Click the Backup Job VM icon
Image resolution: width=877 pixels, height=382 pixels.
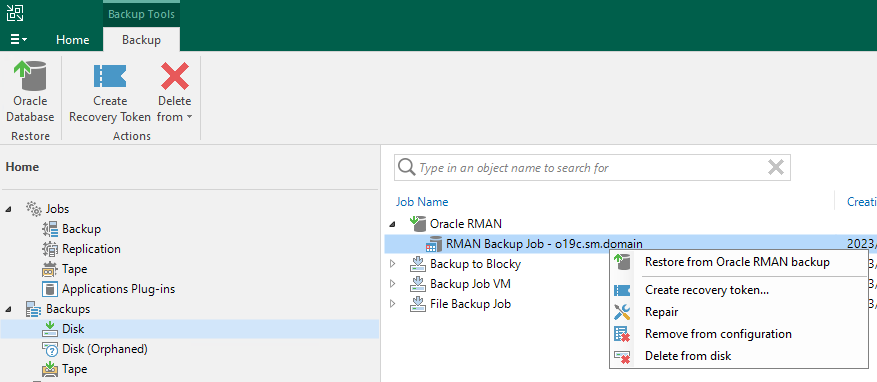(417, 284)
